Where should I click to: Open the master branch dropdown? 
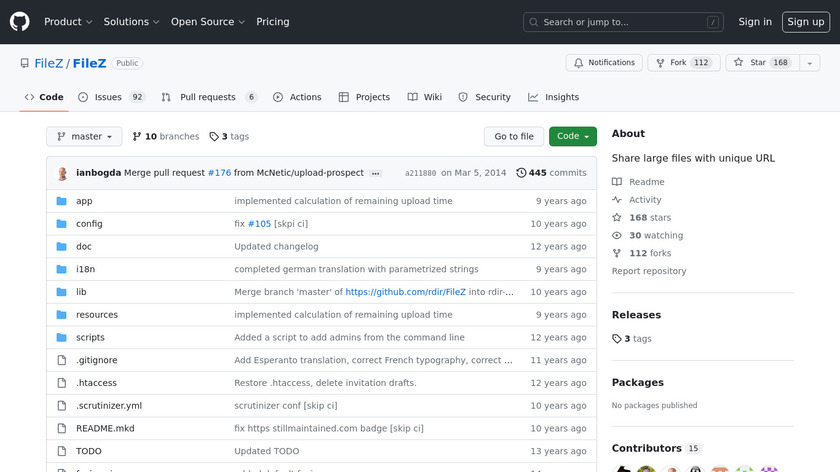click(85, 137)
